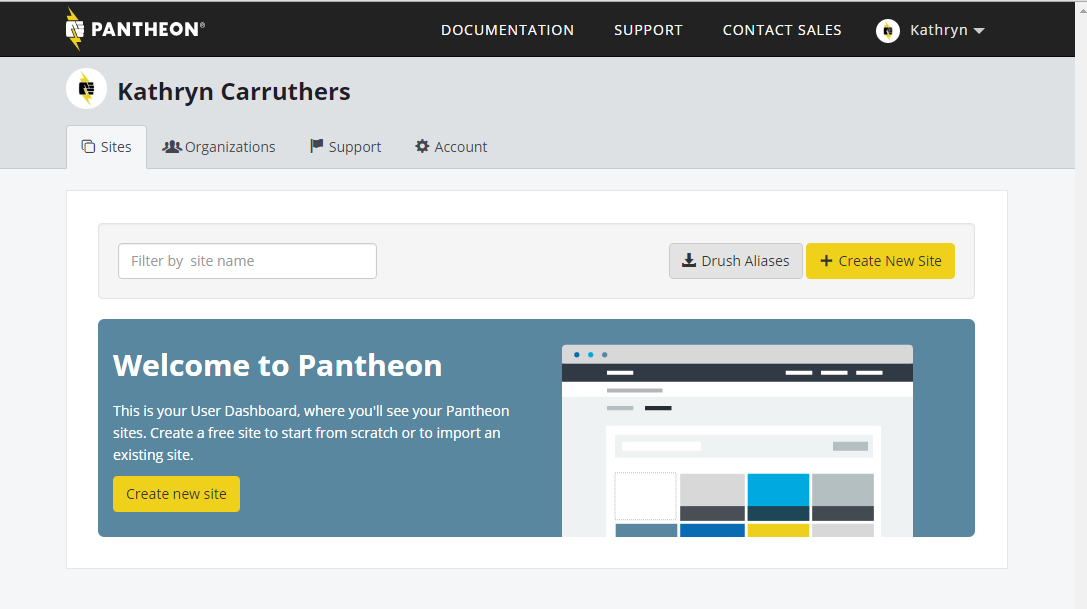Click the Kathryn Carruthers heading
Viewport: 1087px width, 609px height.
[x=234, y=92]
